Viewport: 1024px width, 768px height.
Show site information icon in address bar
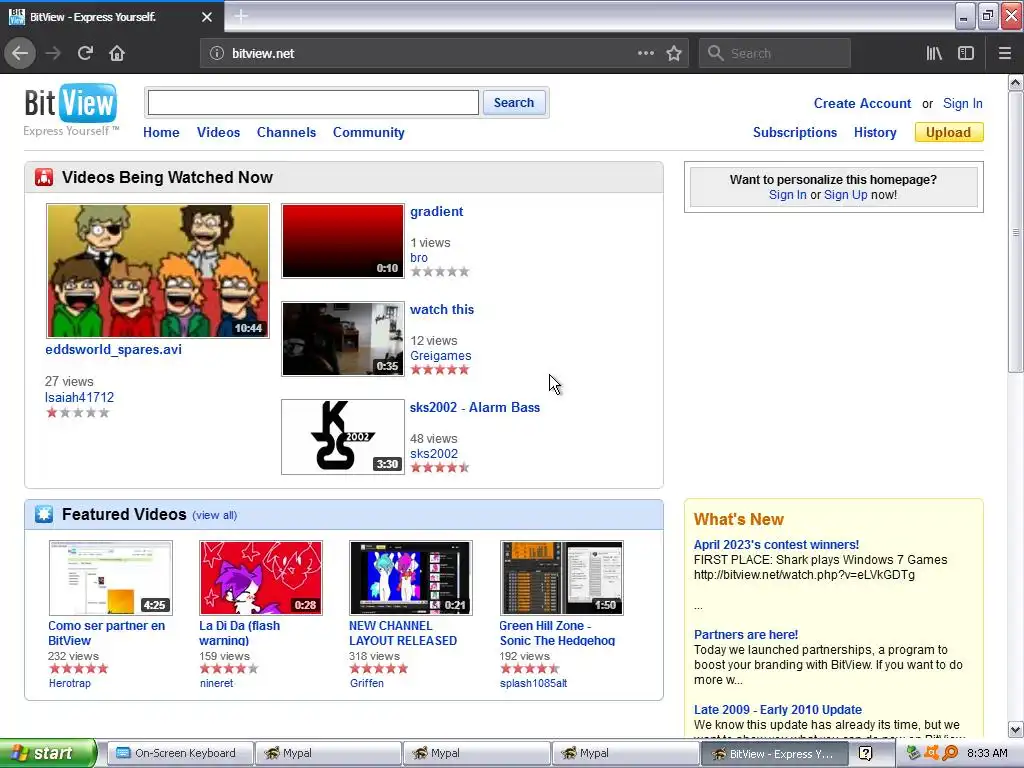(217, 54)
